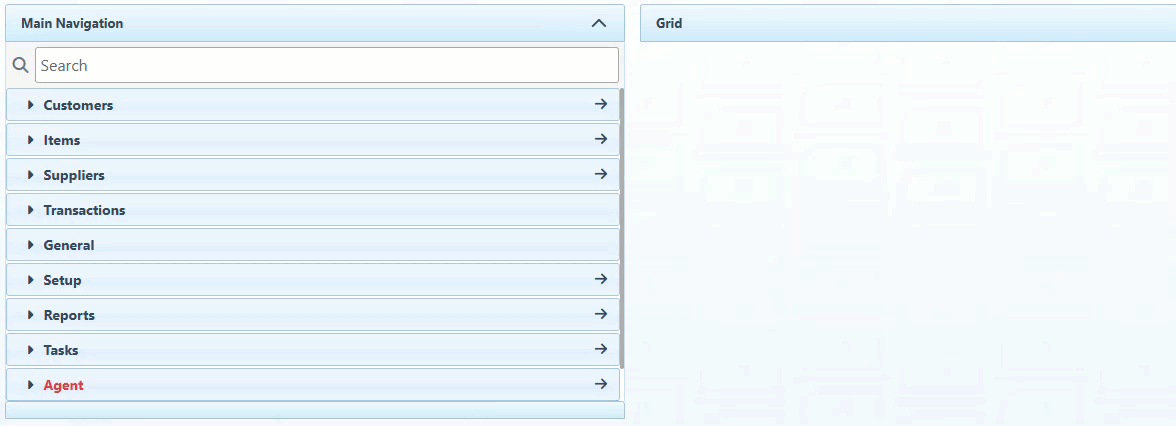Click the arrow icon next to Customers
This screenshot has width=1176, height=426.
coord(600,104)
